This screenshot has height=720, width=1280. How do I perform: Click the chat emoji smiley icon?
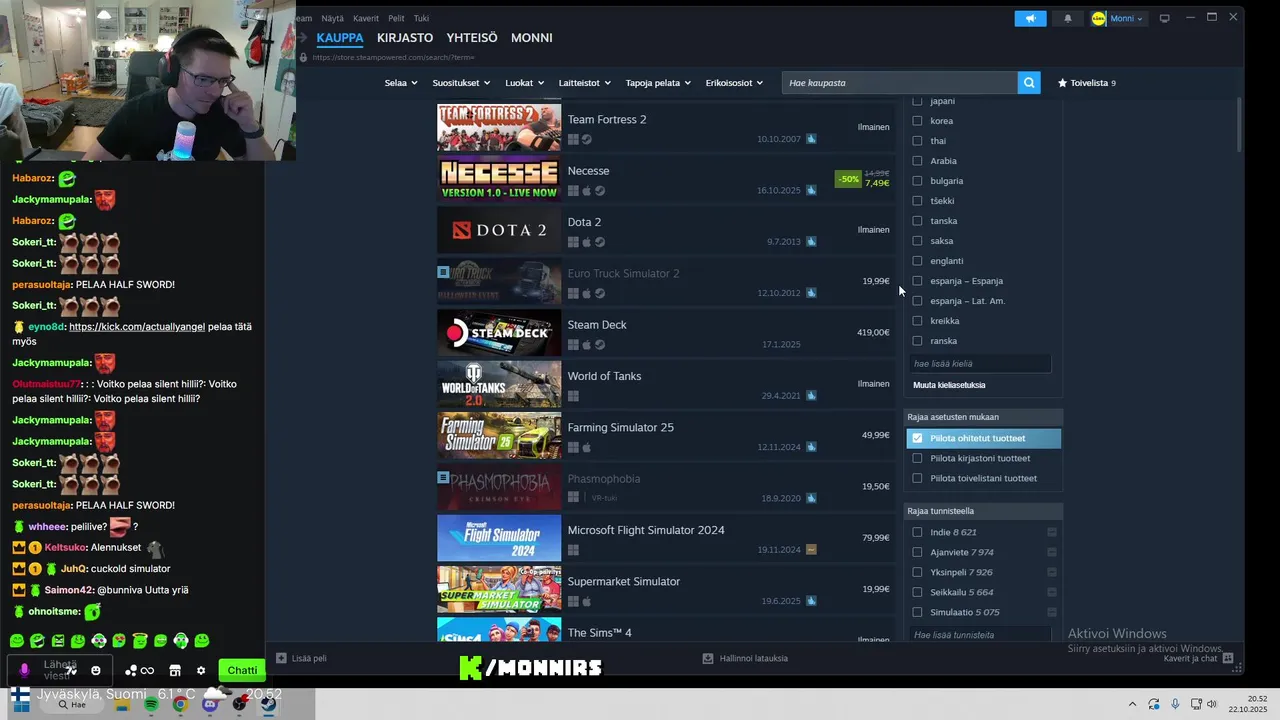(x=96, y=671)
